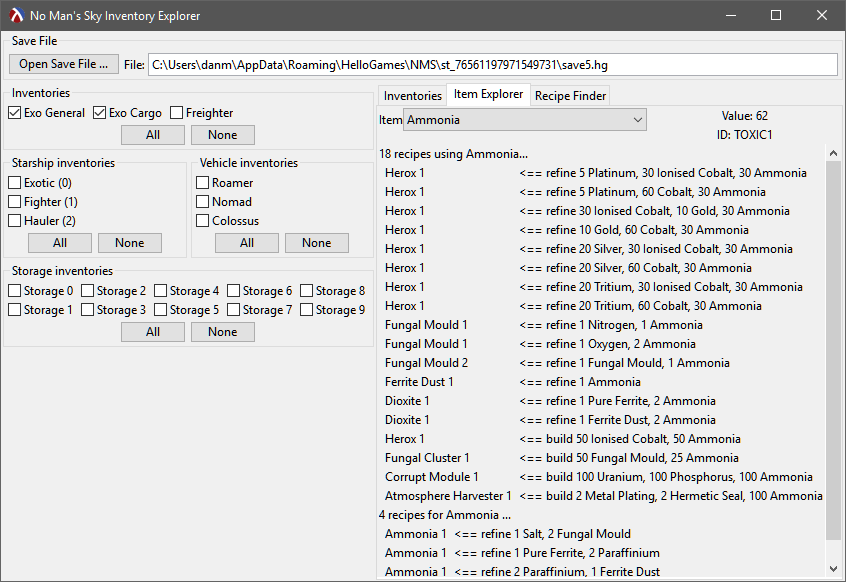846x582 pixels.
Task: Check the Storage 7 checkbox
Action: (233, 310)
